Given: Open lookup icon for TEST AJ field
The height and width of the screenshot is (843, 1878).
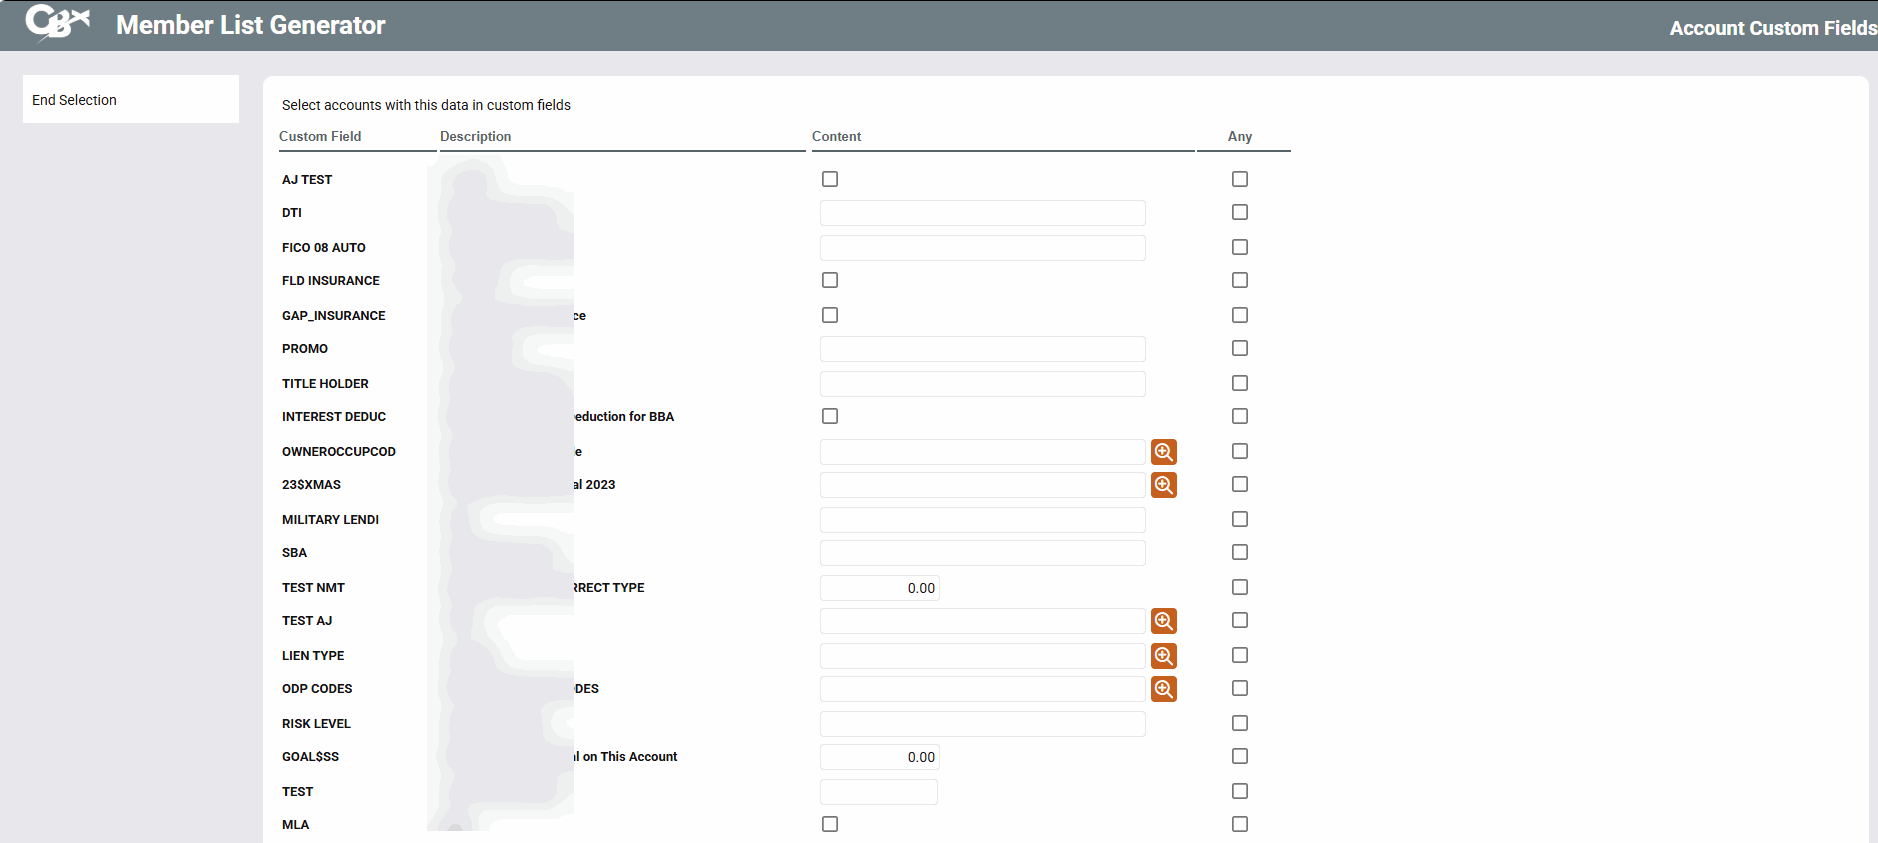Looking at the screenshot, I should tap(1163, 621).
